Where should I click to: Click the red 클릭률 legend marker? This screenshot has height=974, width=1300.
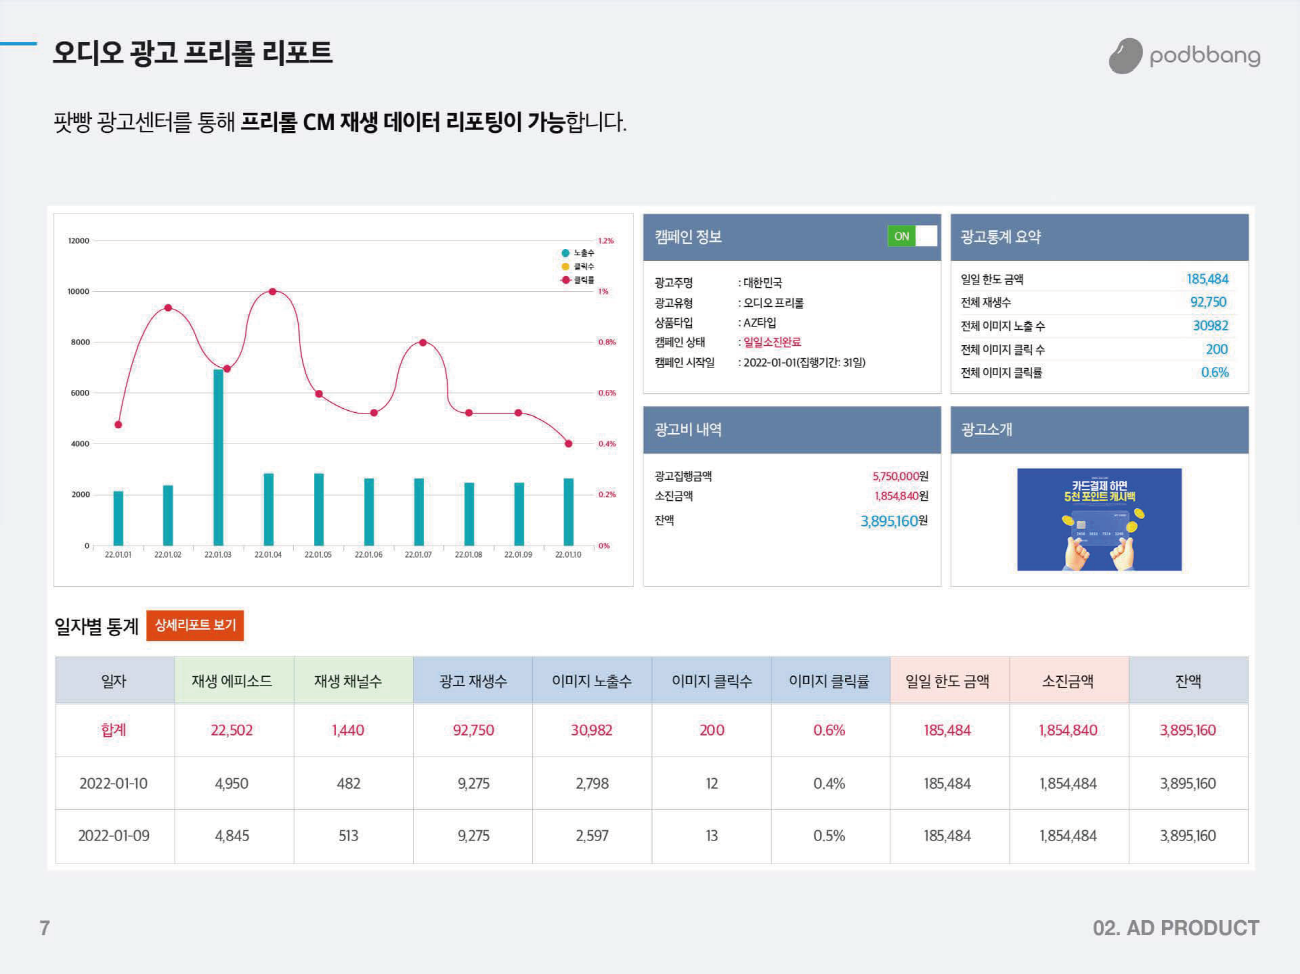tap(566, 280)
